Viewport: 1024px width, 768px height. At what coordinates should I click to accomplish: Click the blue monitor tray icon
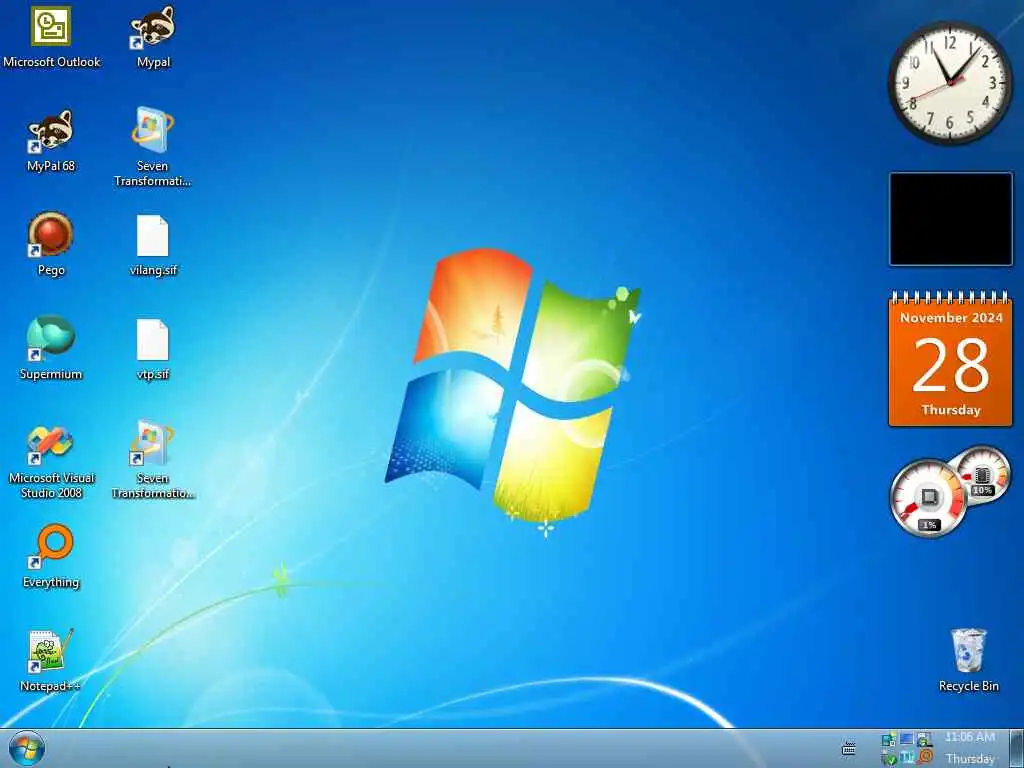906,739
